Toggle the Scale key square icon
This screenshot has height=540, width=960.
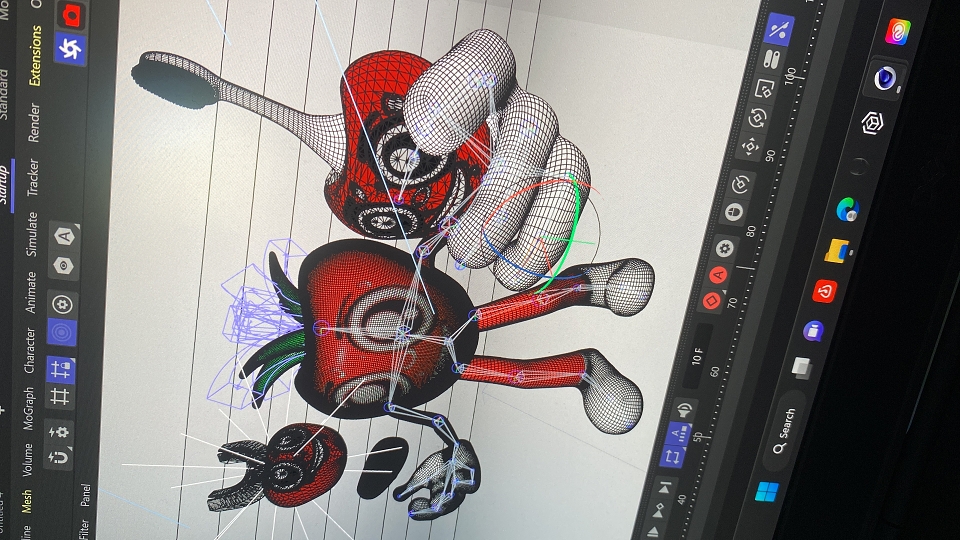tap(764, 89)
